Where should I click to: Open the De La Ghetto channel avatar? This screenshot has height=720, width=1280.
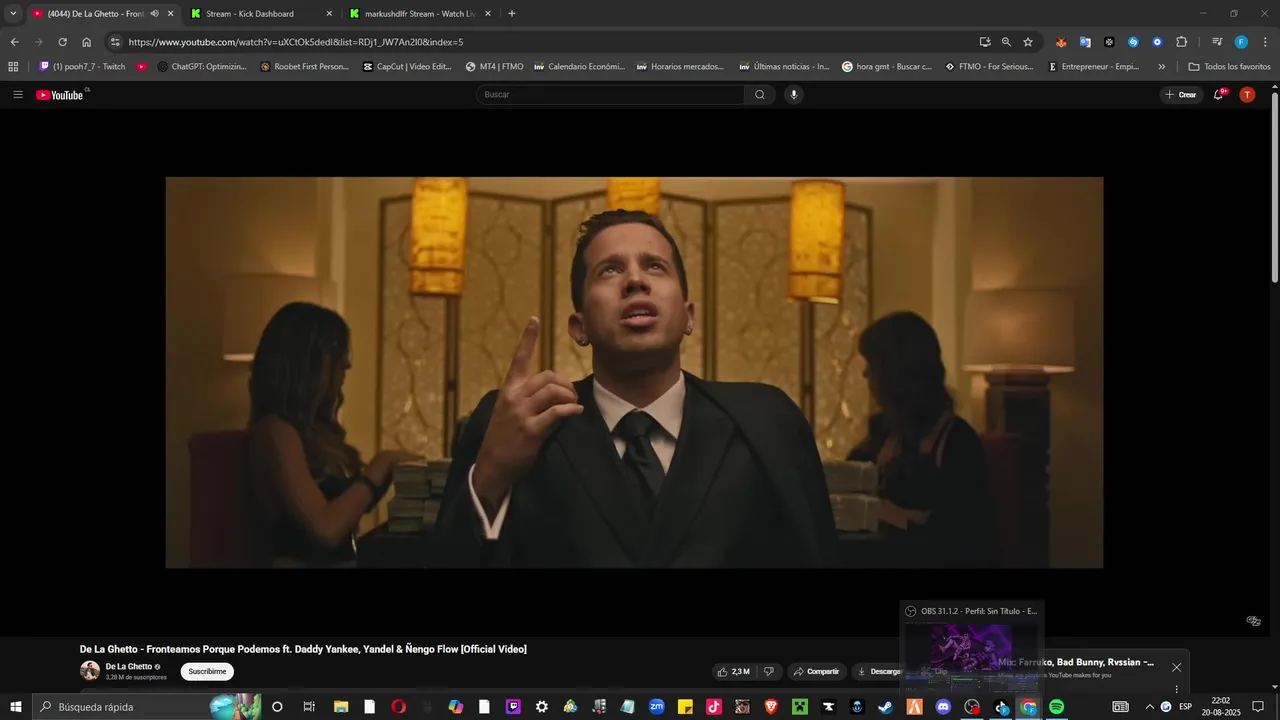pos(90,671)
